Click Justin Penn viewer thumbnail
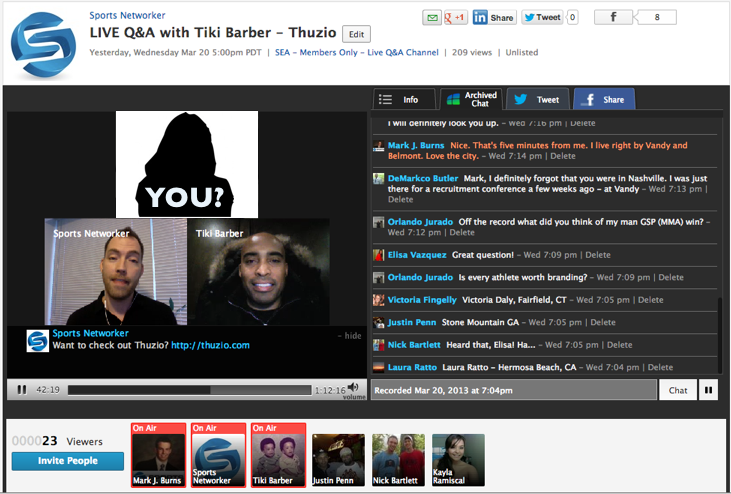 338,460
